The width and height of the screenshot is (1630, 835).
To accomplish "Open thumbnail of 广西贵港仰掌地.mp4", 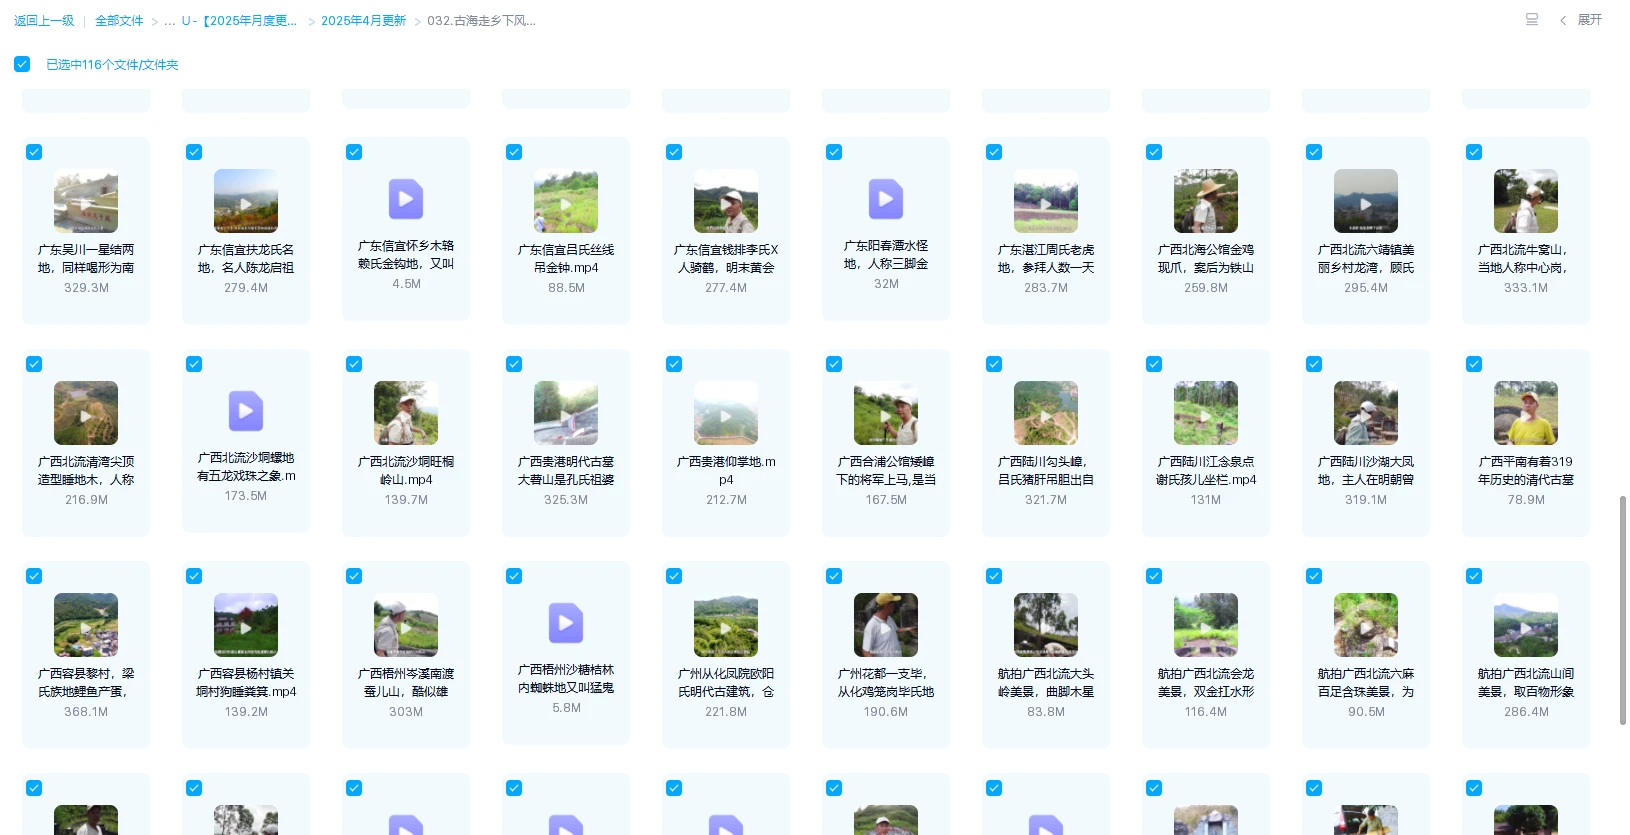I will click(726, 413).
